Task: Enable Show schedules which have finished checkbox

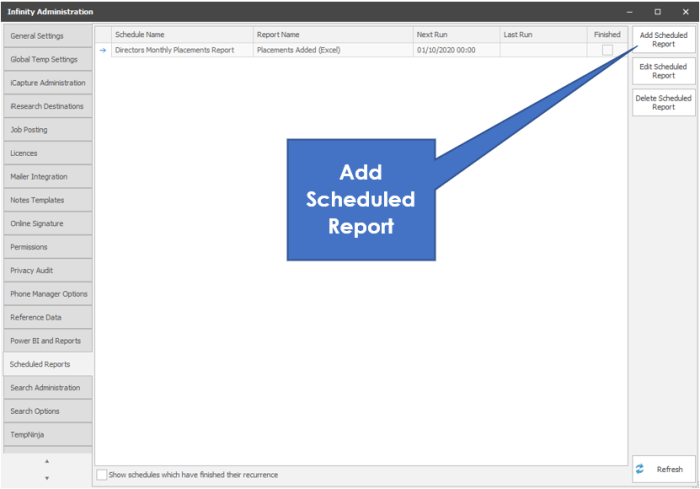Action: pyautogui.click(x=101, y=474)
